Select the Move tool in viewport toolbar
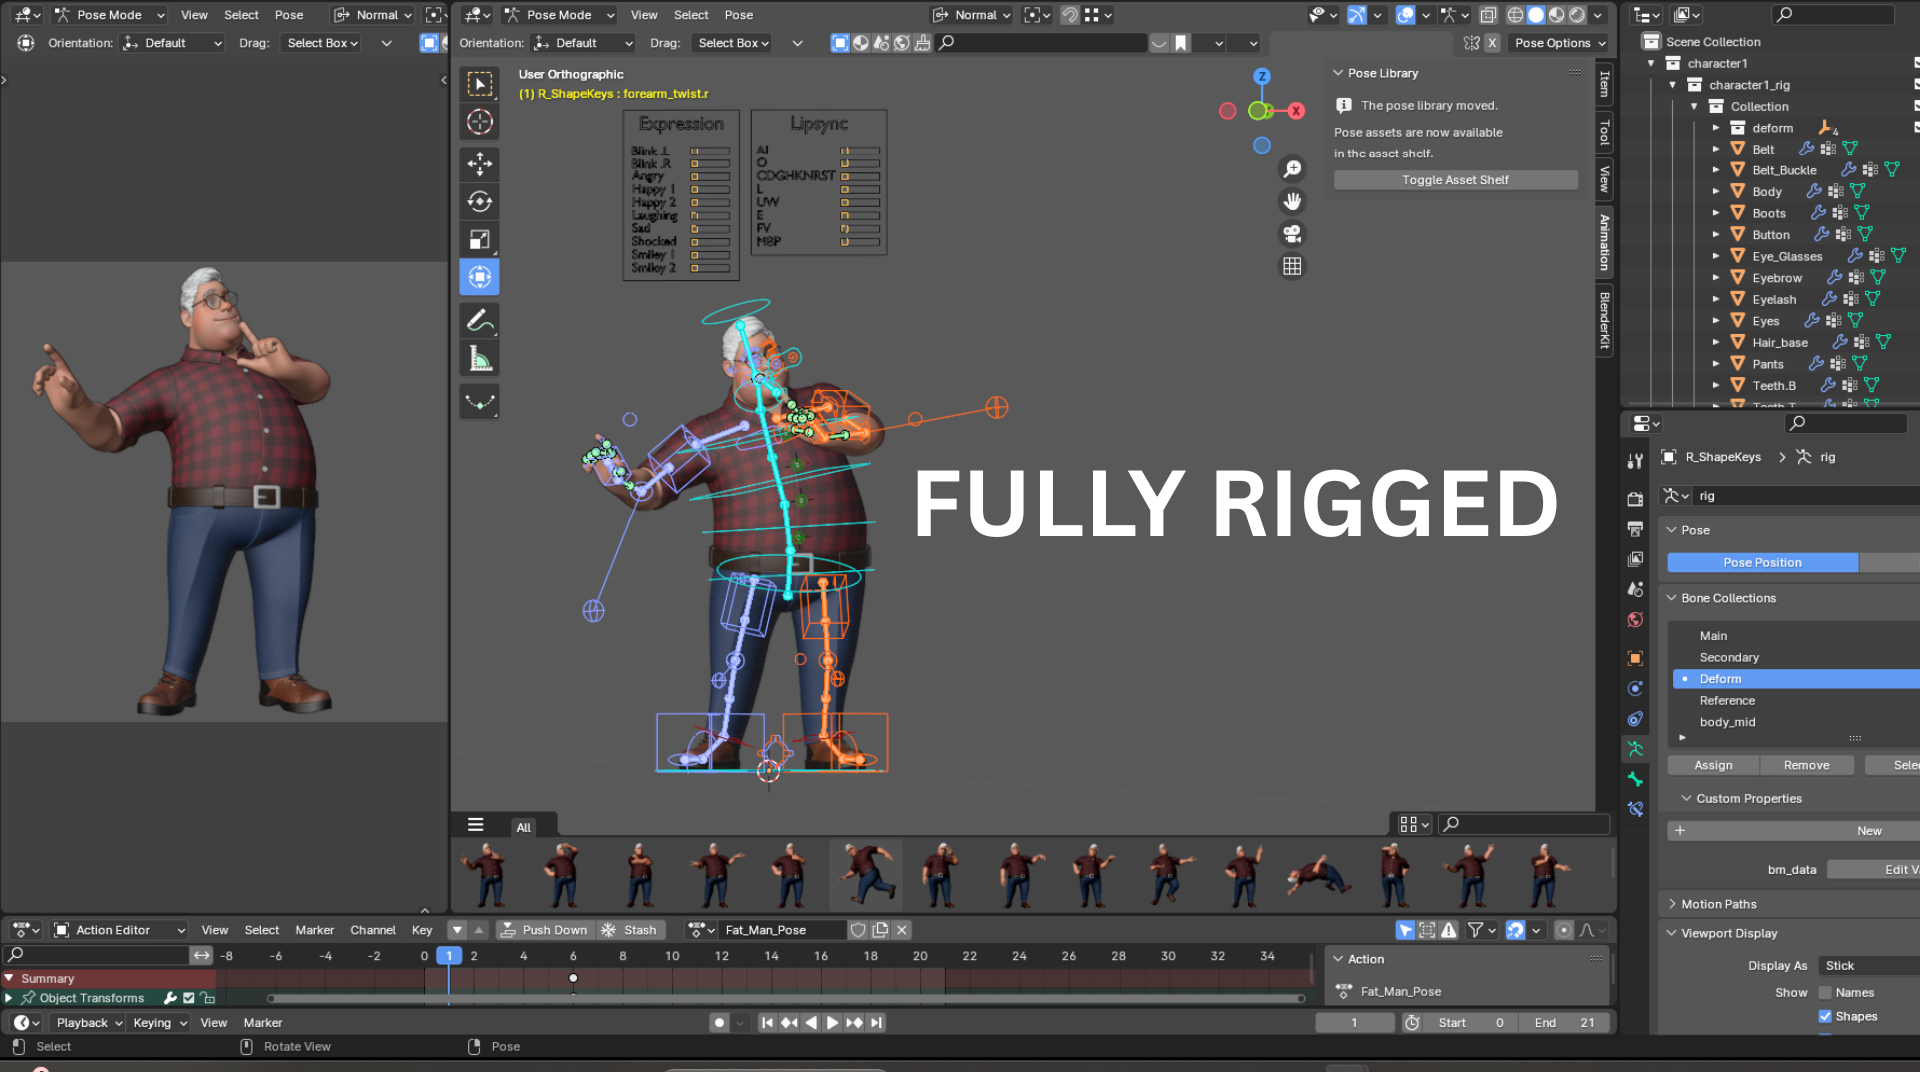Screen dimensions: 1920x1080 pos(480,164)
